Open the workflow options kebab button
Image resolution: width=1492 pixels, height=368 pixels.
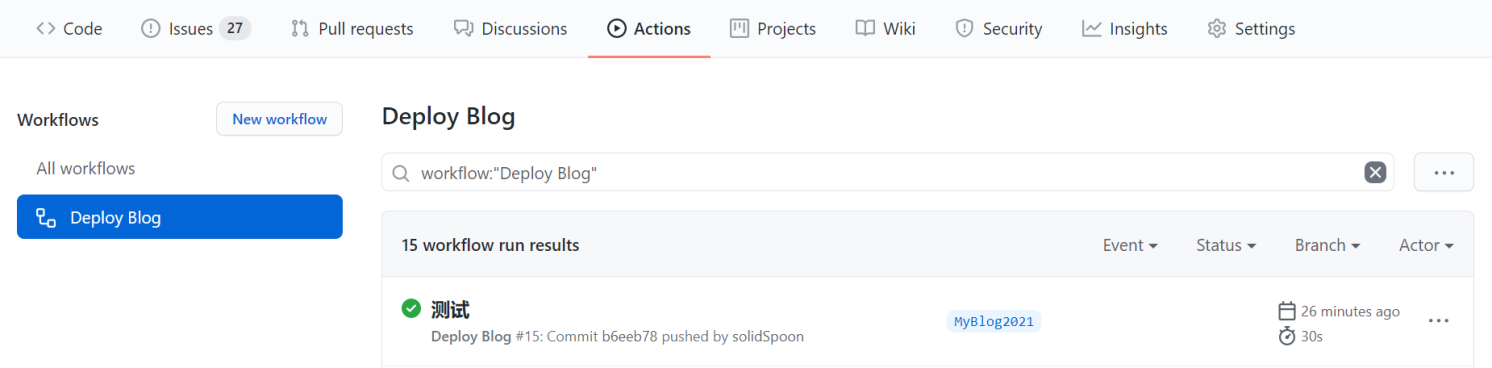pyautogui.click(x=1443, y=172)
